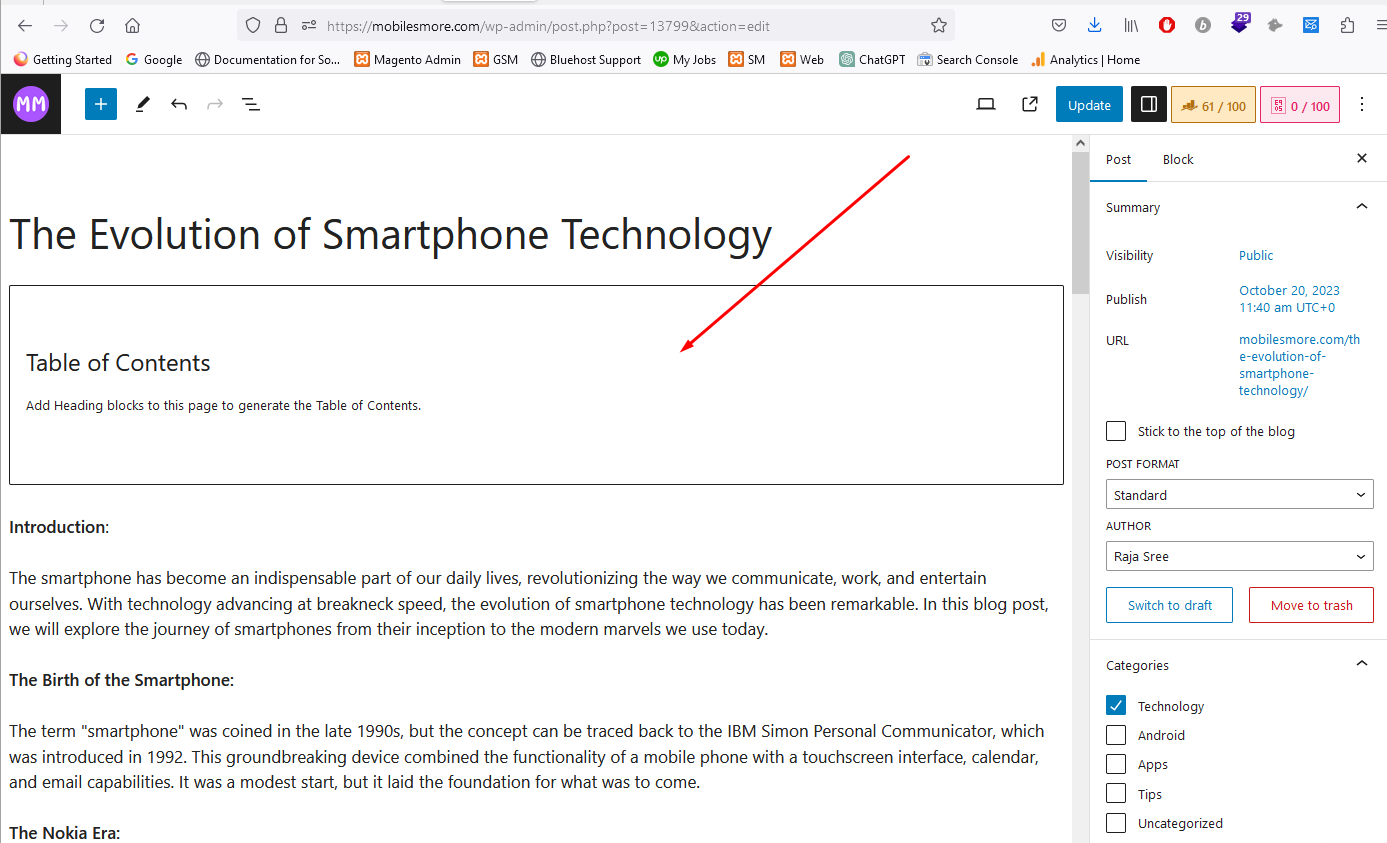
Task: Click the Introduction heading text
Action: click(x=59, y=527)
